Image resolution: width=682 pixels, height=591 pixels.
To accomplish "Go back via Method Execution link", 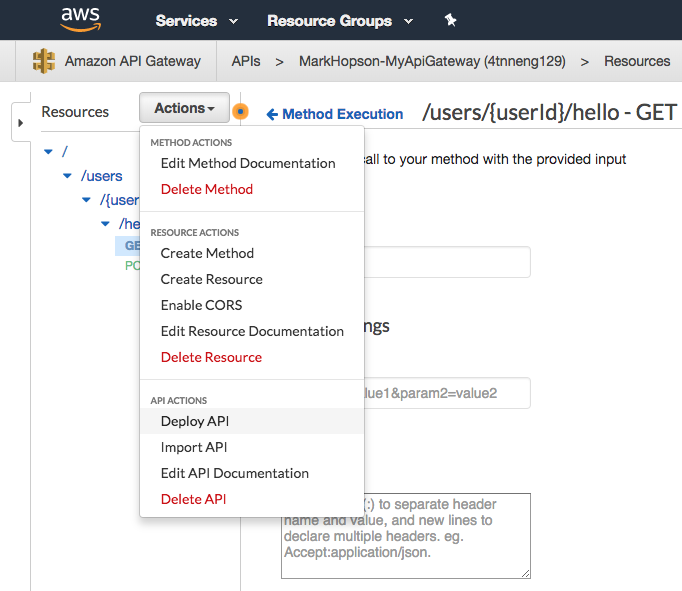I will (335, 114).
